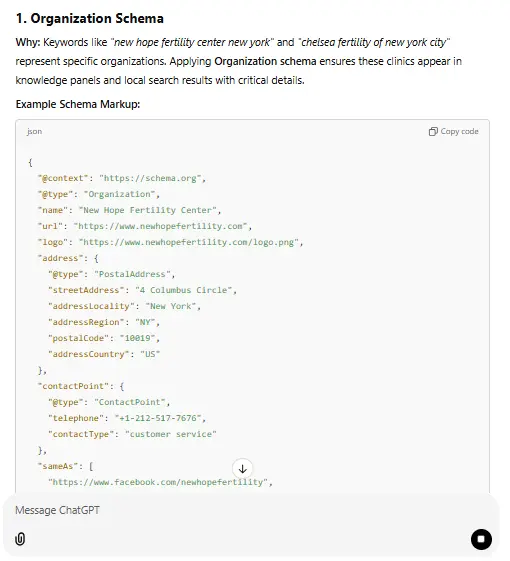Click the Copy code text label
510x561 pixels.
pos(459,131)
